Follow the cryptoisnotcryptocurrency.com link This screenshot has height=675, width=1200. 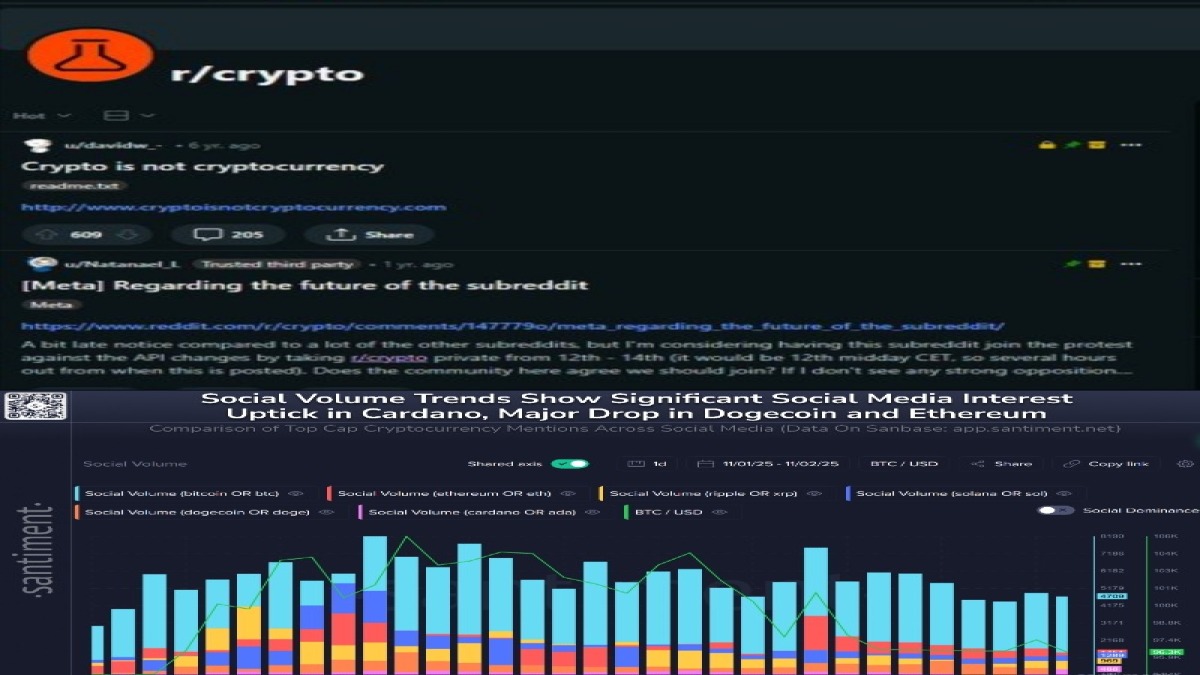pos(233,207)
